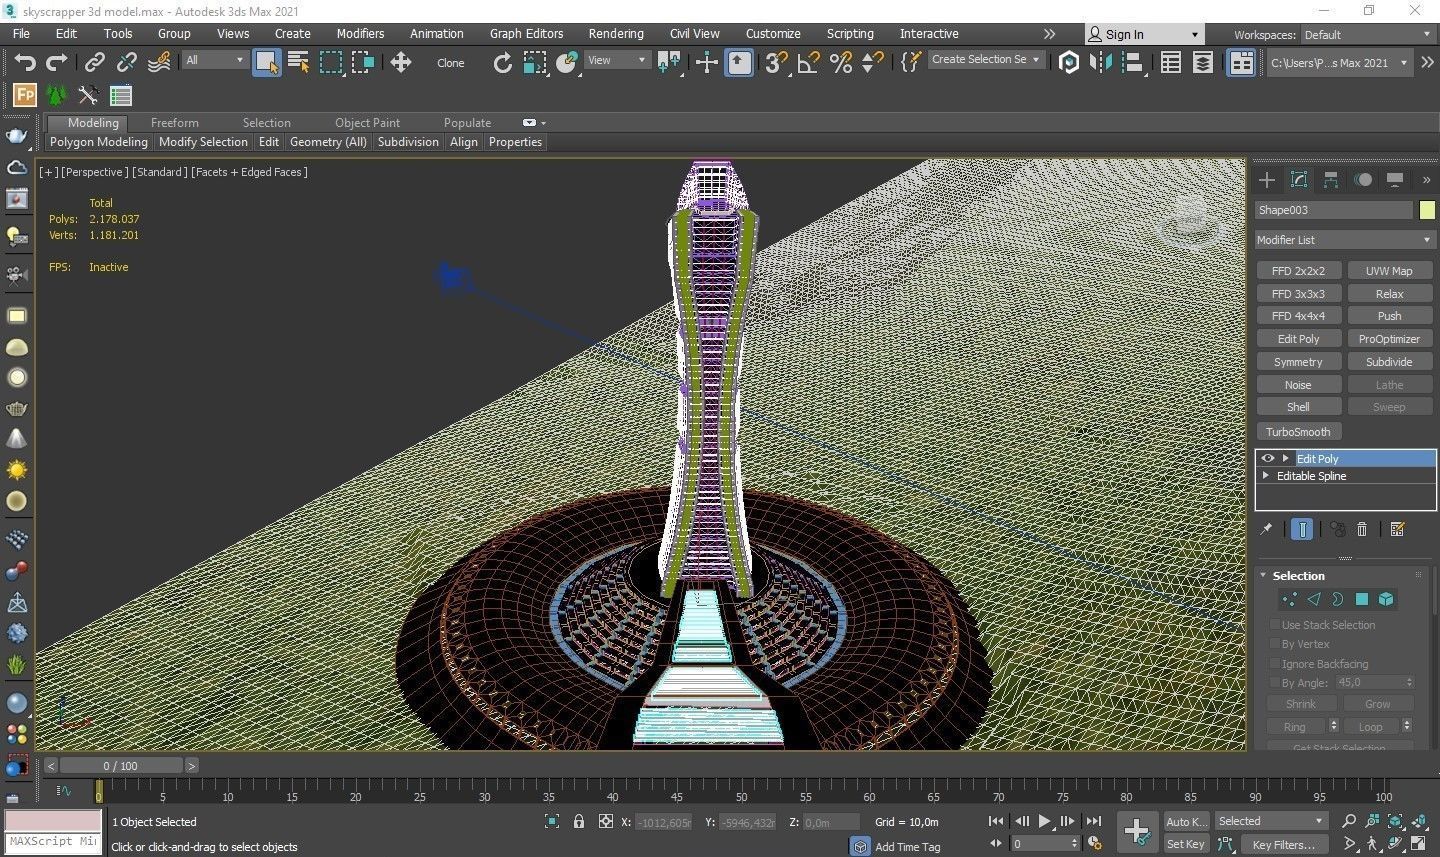Click the Undo arrow icon
1440x857 pixels.
coord(24,63)
